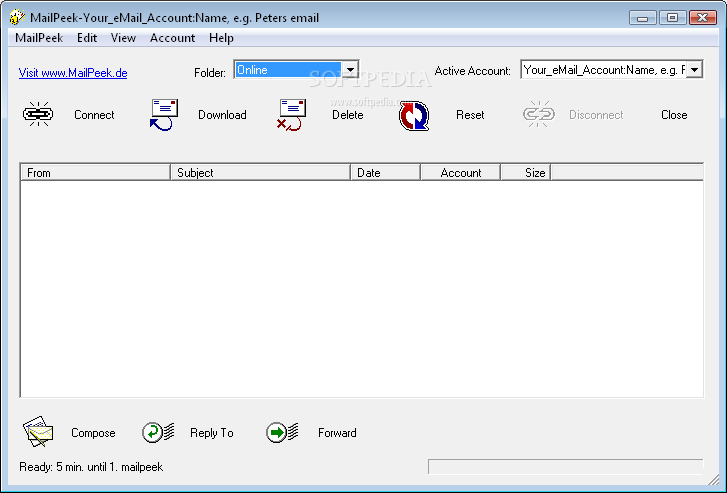Click the Close text button
This screenshot has width=727, height=493.
[x=674, y=115]
